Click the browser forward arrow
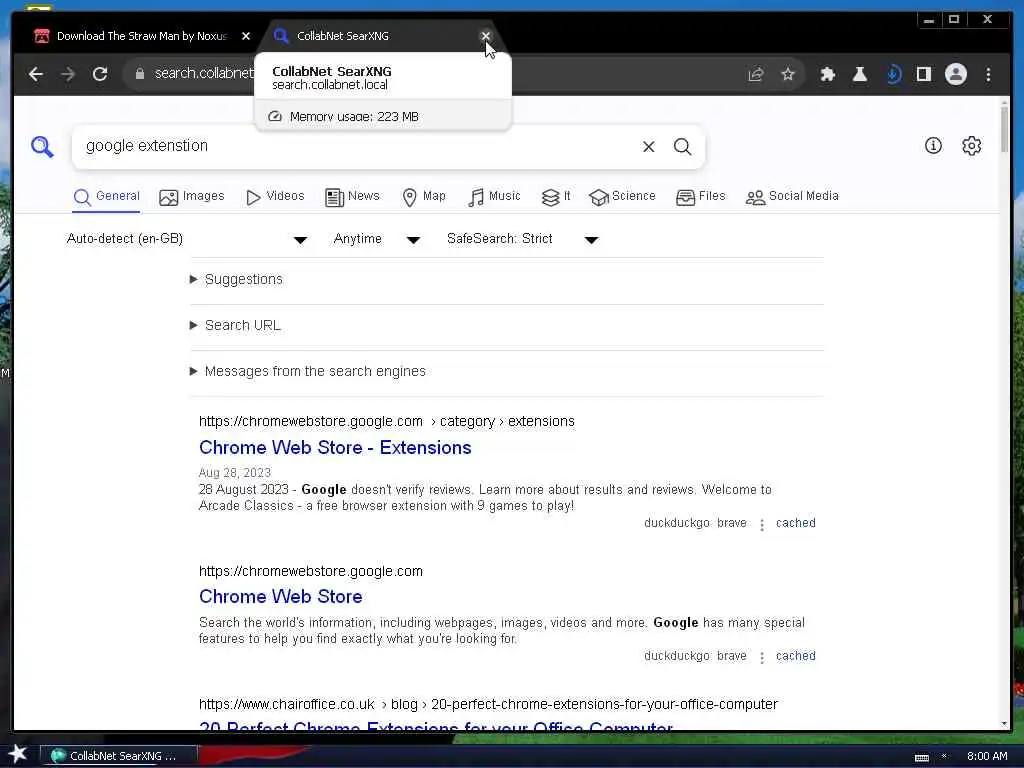 [x=68, y=74]
